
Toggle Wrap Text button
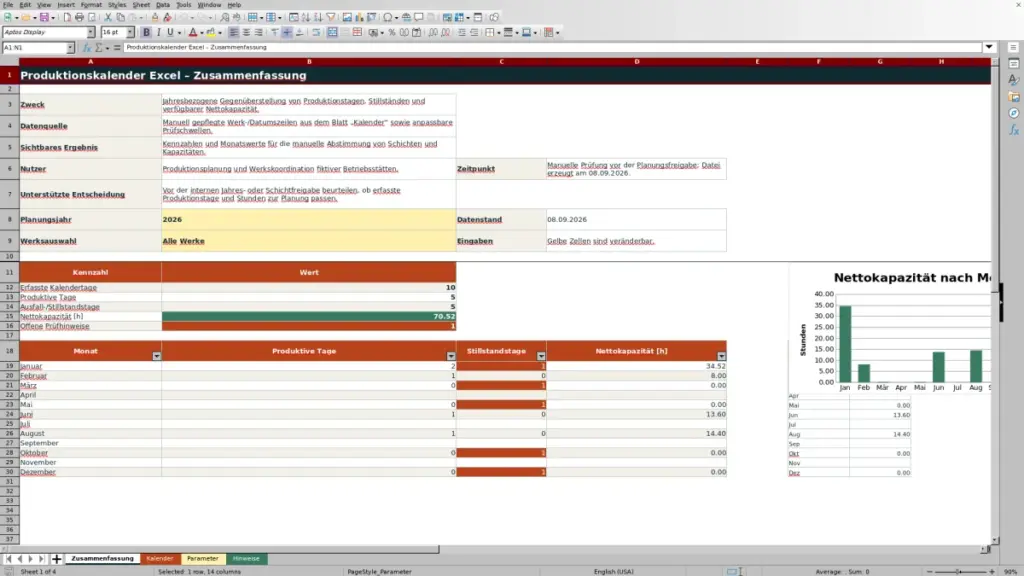316,33
